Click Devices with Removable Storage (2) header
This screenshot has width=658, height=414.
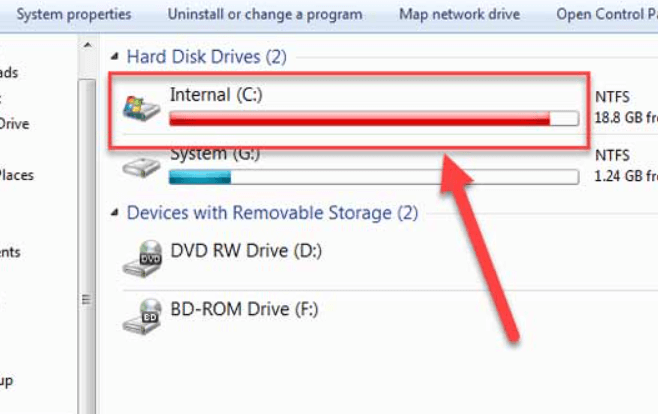272,213
